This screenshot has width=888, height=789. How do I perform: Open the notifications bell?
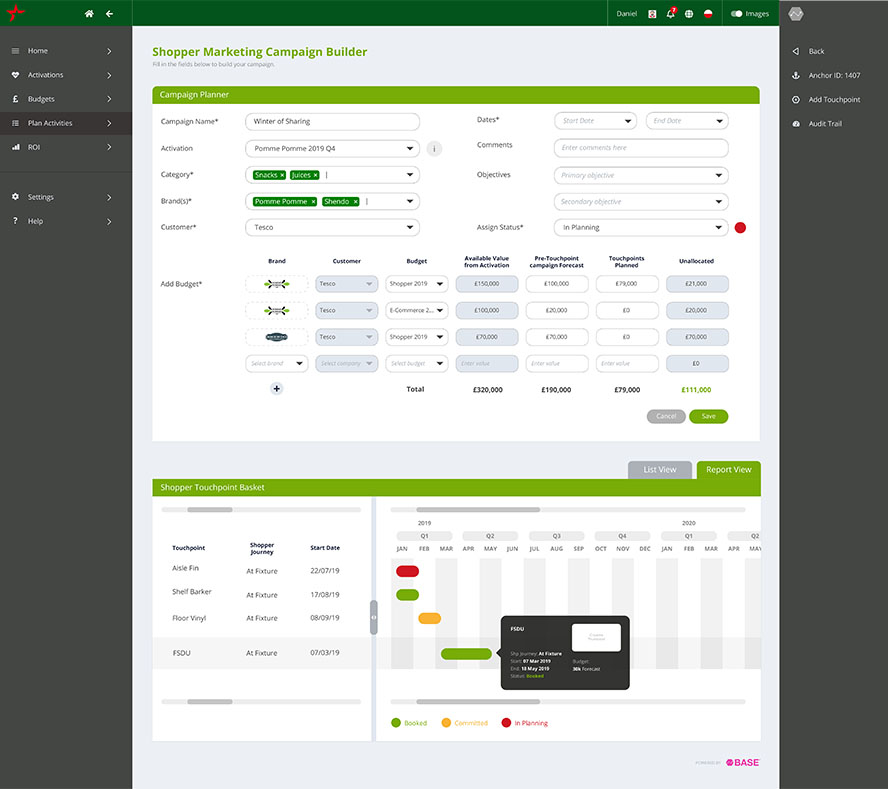(x=671, y=14)
